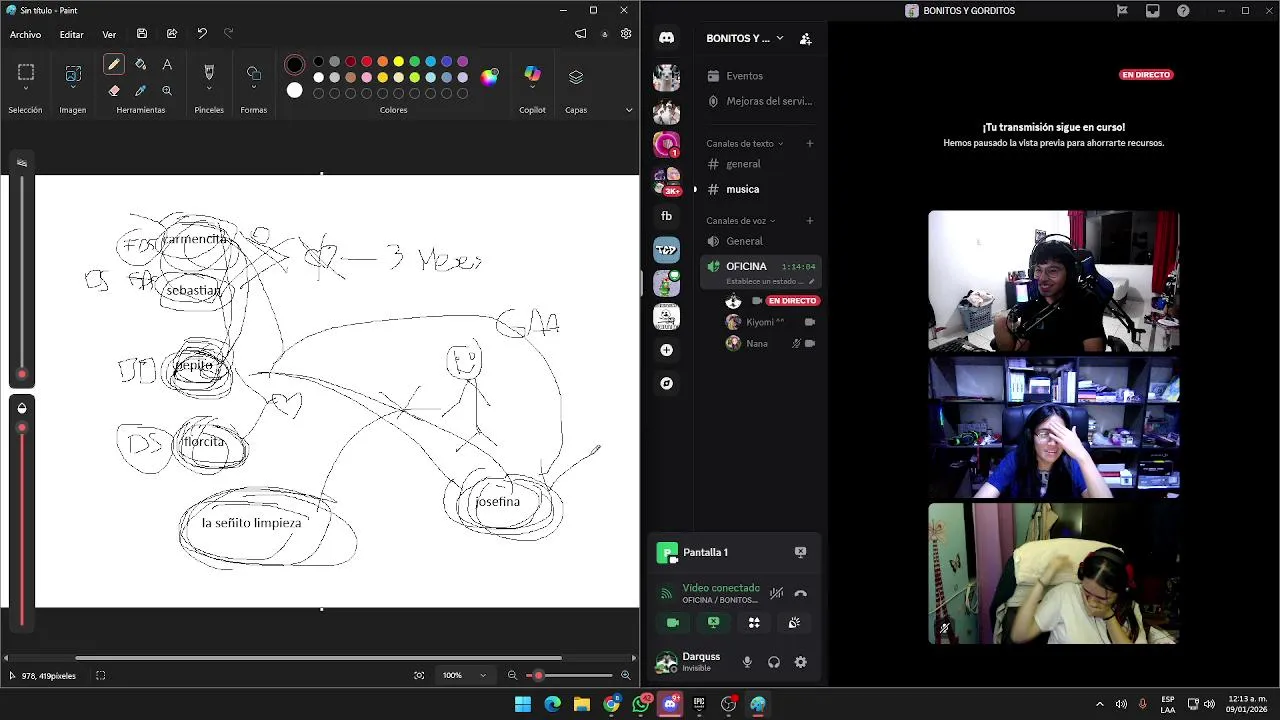Screen dimensions: 1280x720
Task: Toggle fit to window in Paint status bar
Action: (419, 675)
